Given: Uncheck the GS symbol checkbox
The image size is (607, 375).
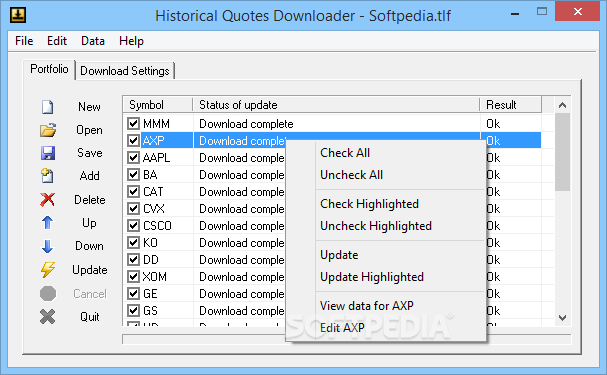Looking at the screenshot, I should point(134,311).
